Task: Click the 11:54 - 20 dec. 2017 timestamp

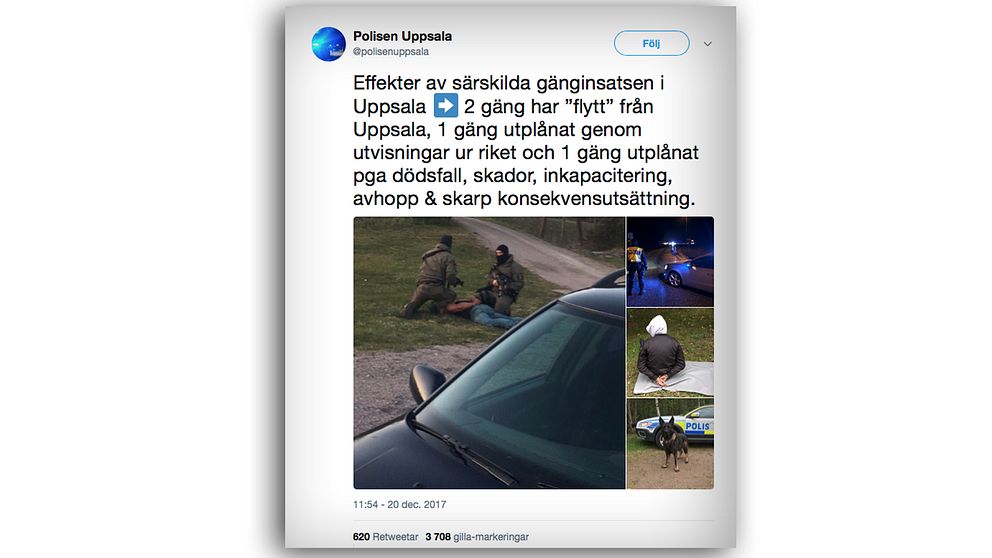Action: pos(399,505)
